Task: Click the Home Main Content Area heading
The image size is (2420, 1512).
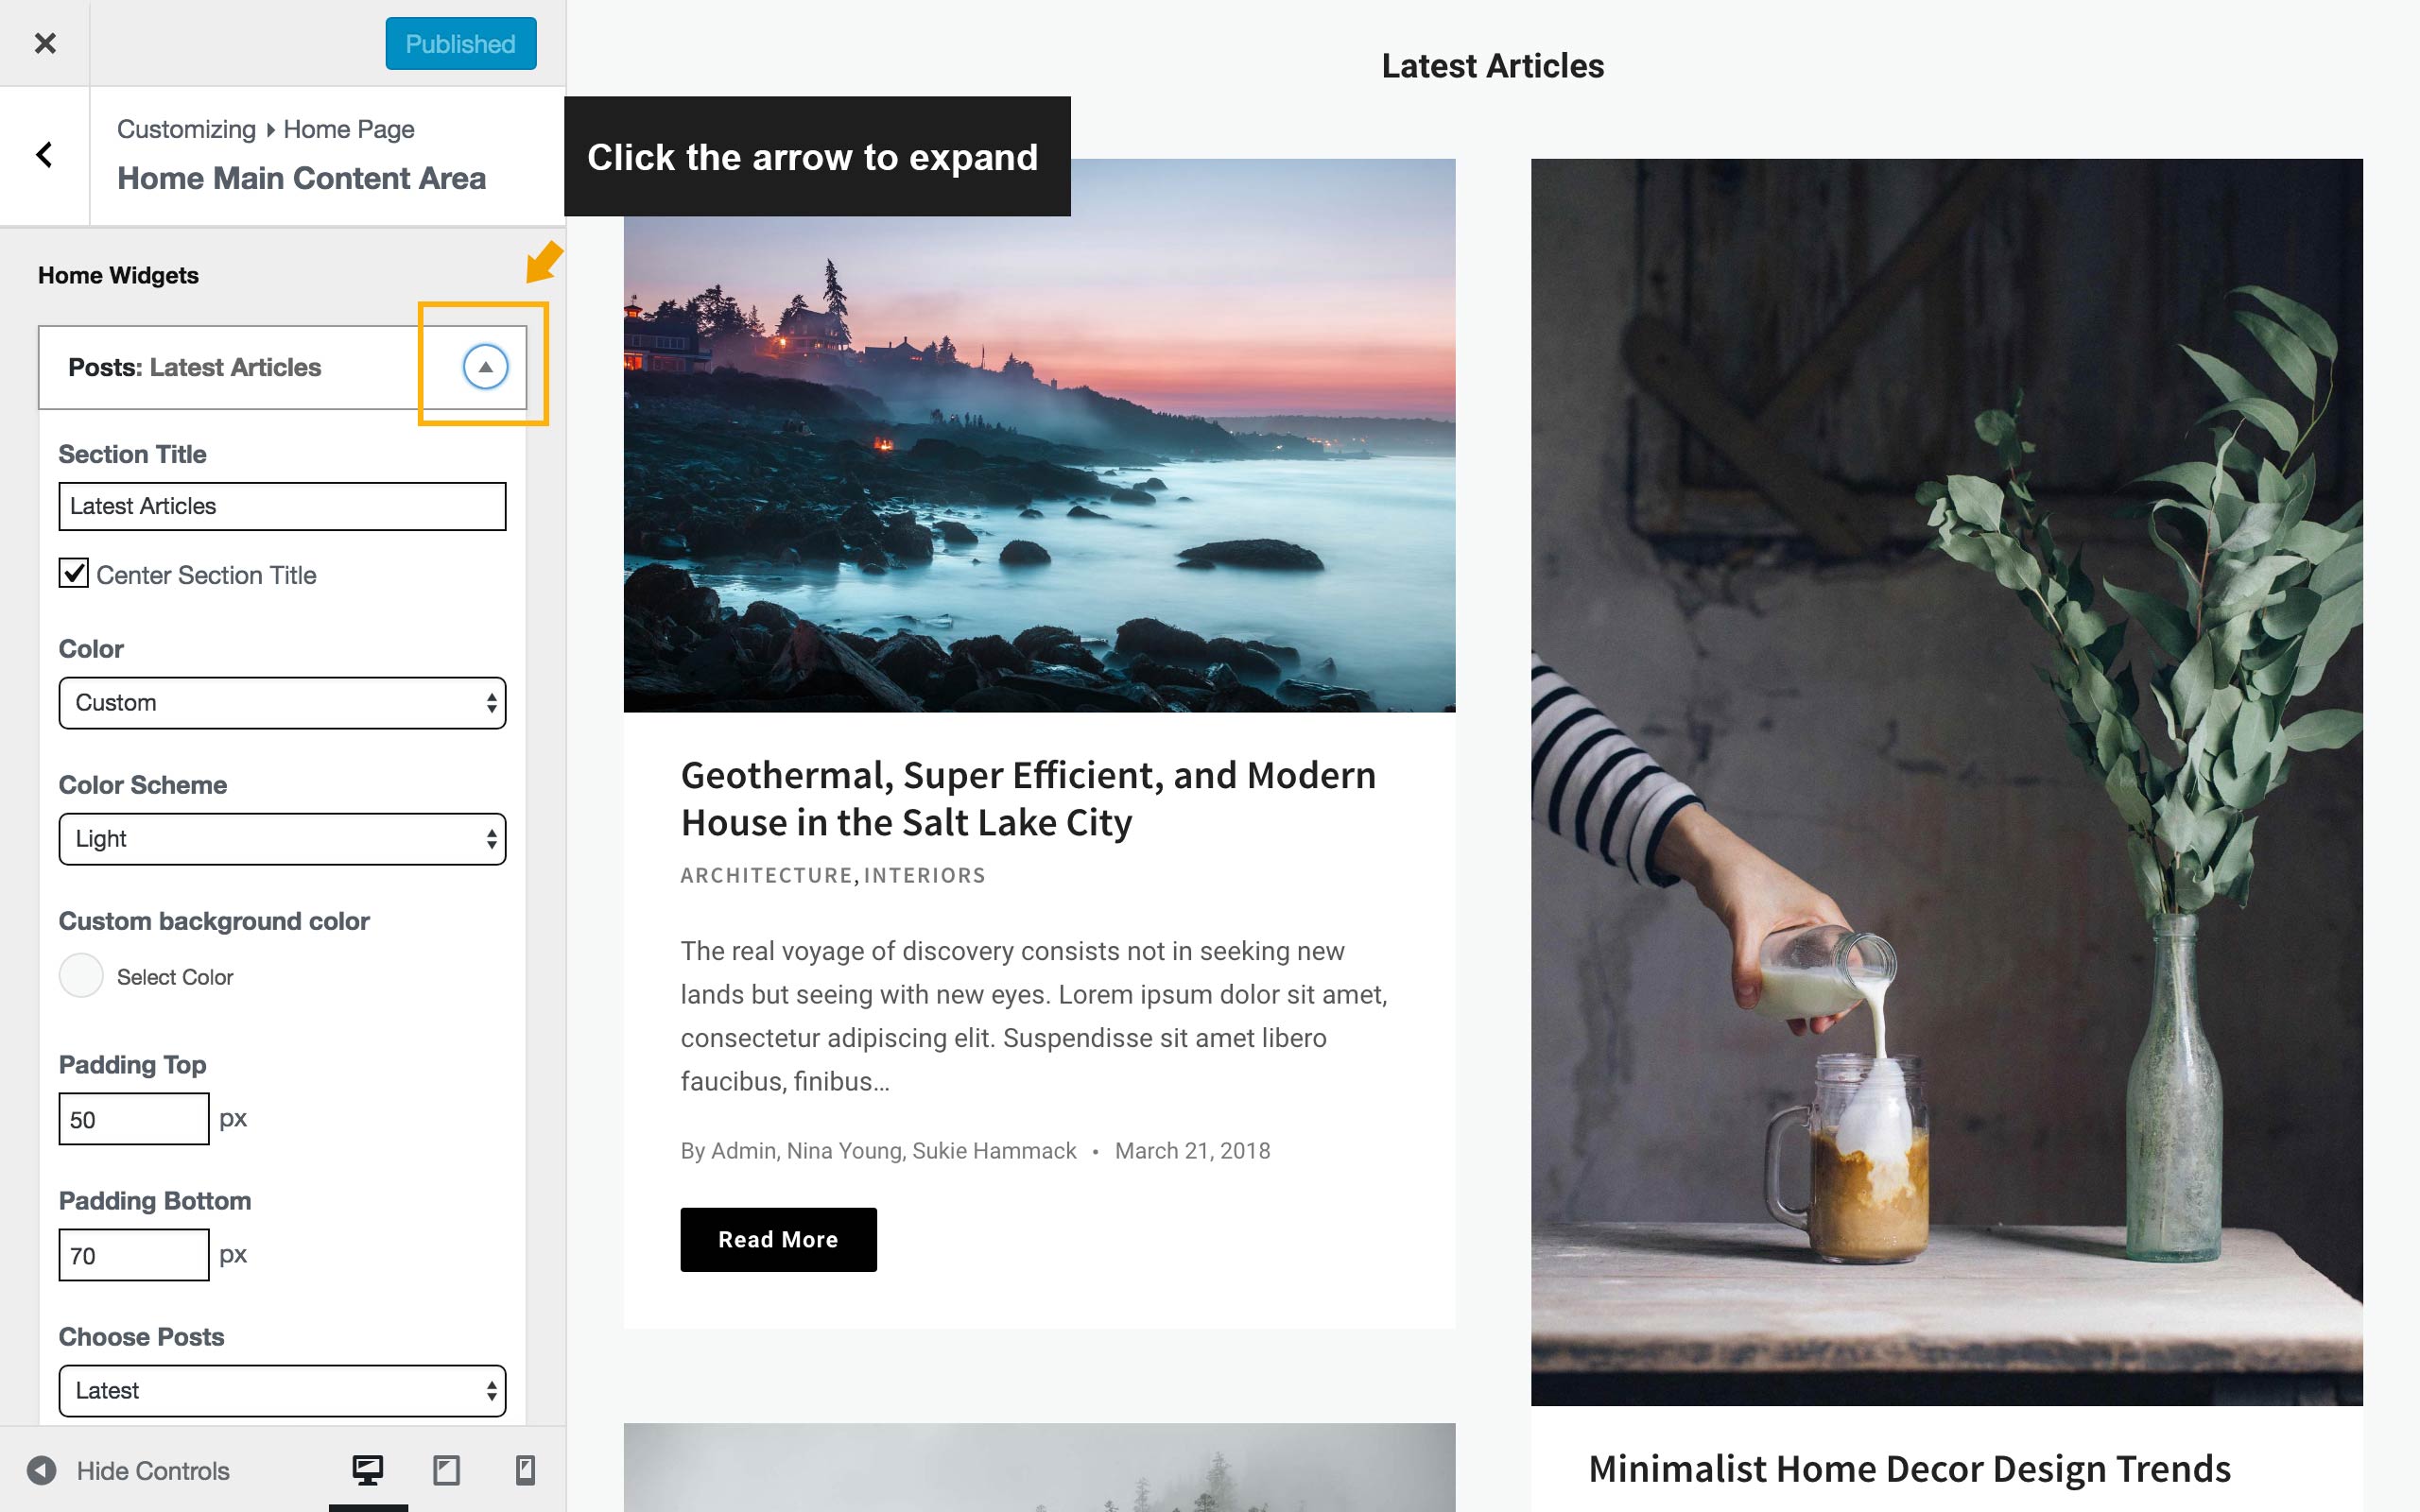Action: pyautogui.click(x=302, y=178)
